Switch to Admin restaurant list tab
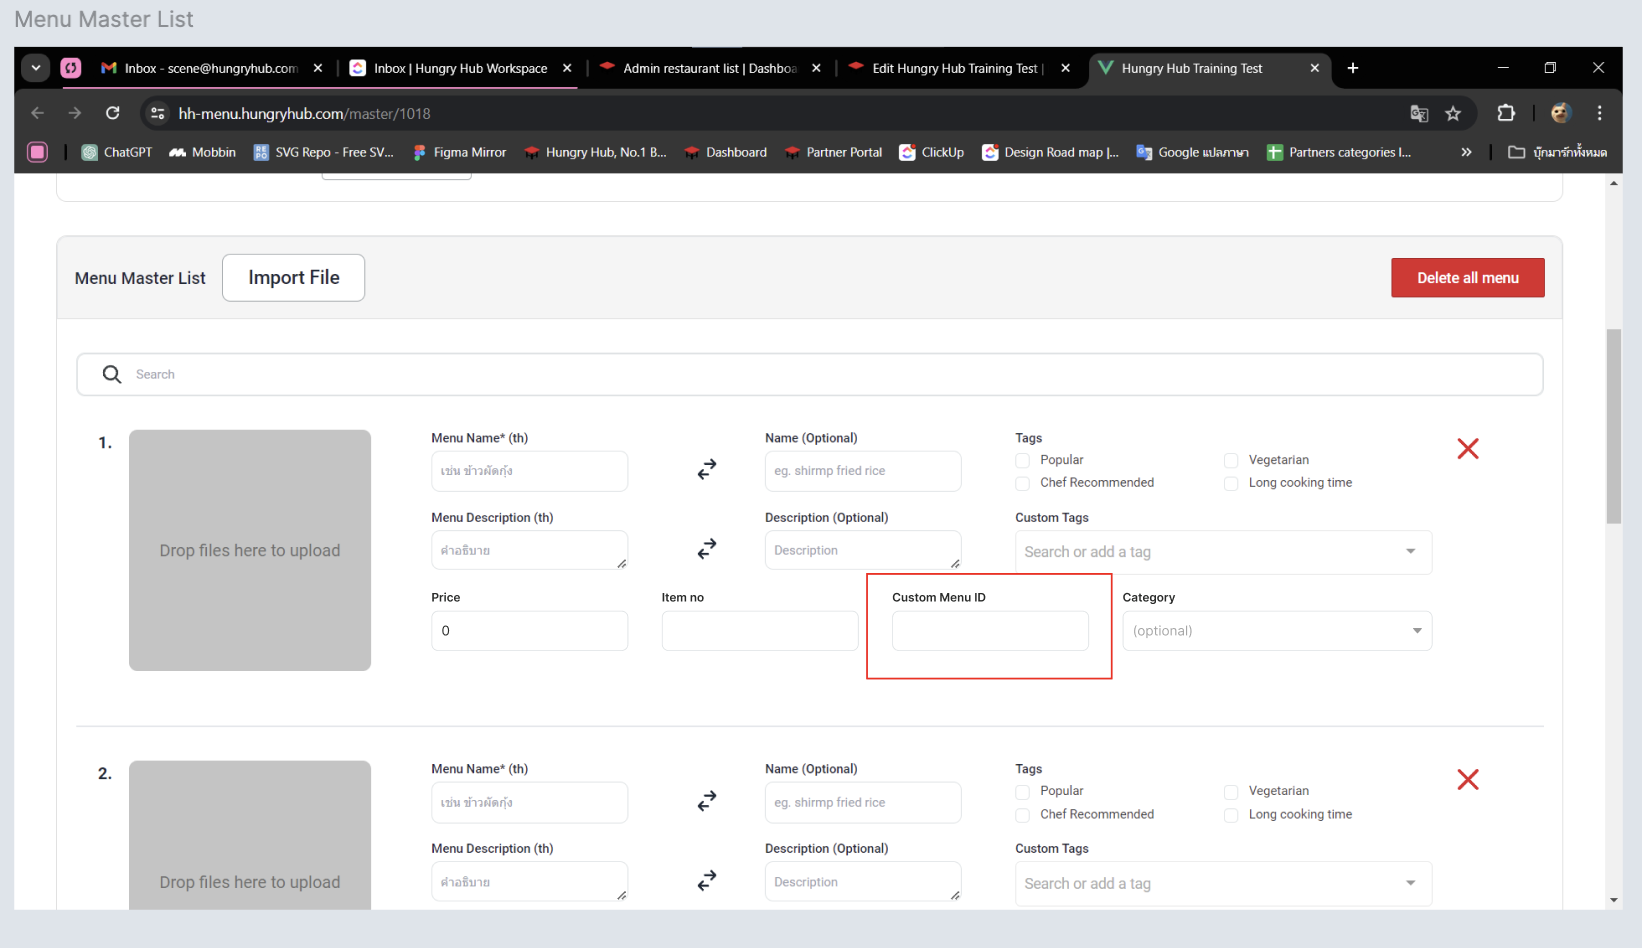This screenshot has width=1642, height=948. pyautogui.click(x=708, y=68)
